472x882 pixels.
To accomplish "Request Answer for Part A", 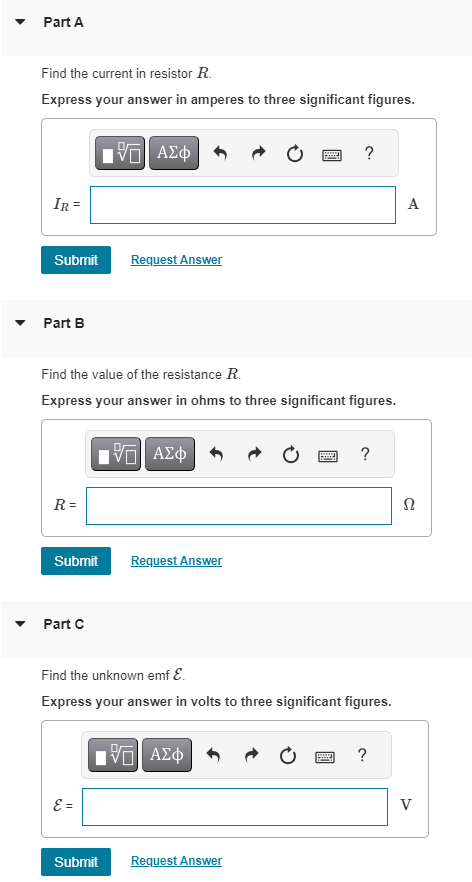I will pyautogui.click(x=177, y=260).
